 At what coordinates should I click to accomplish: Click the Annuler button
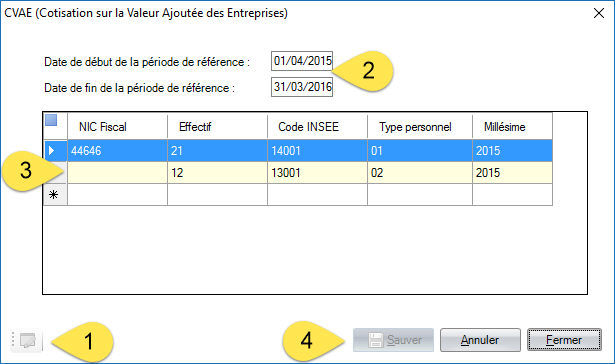click(x=480, y=340)
